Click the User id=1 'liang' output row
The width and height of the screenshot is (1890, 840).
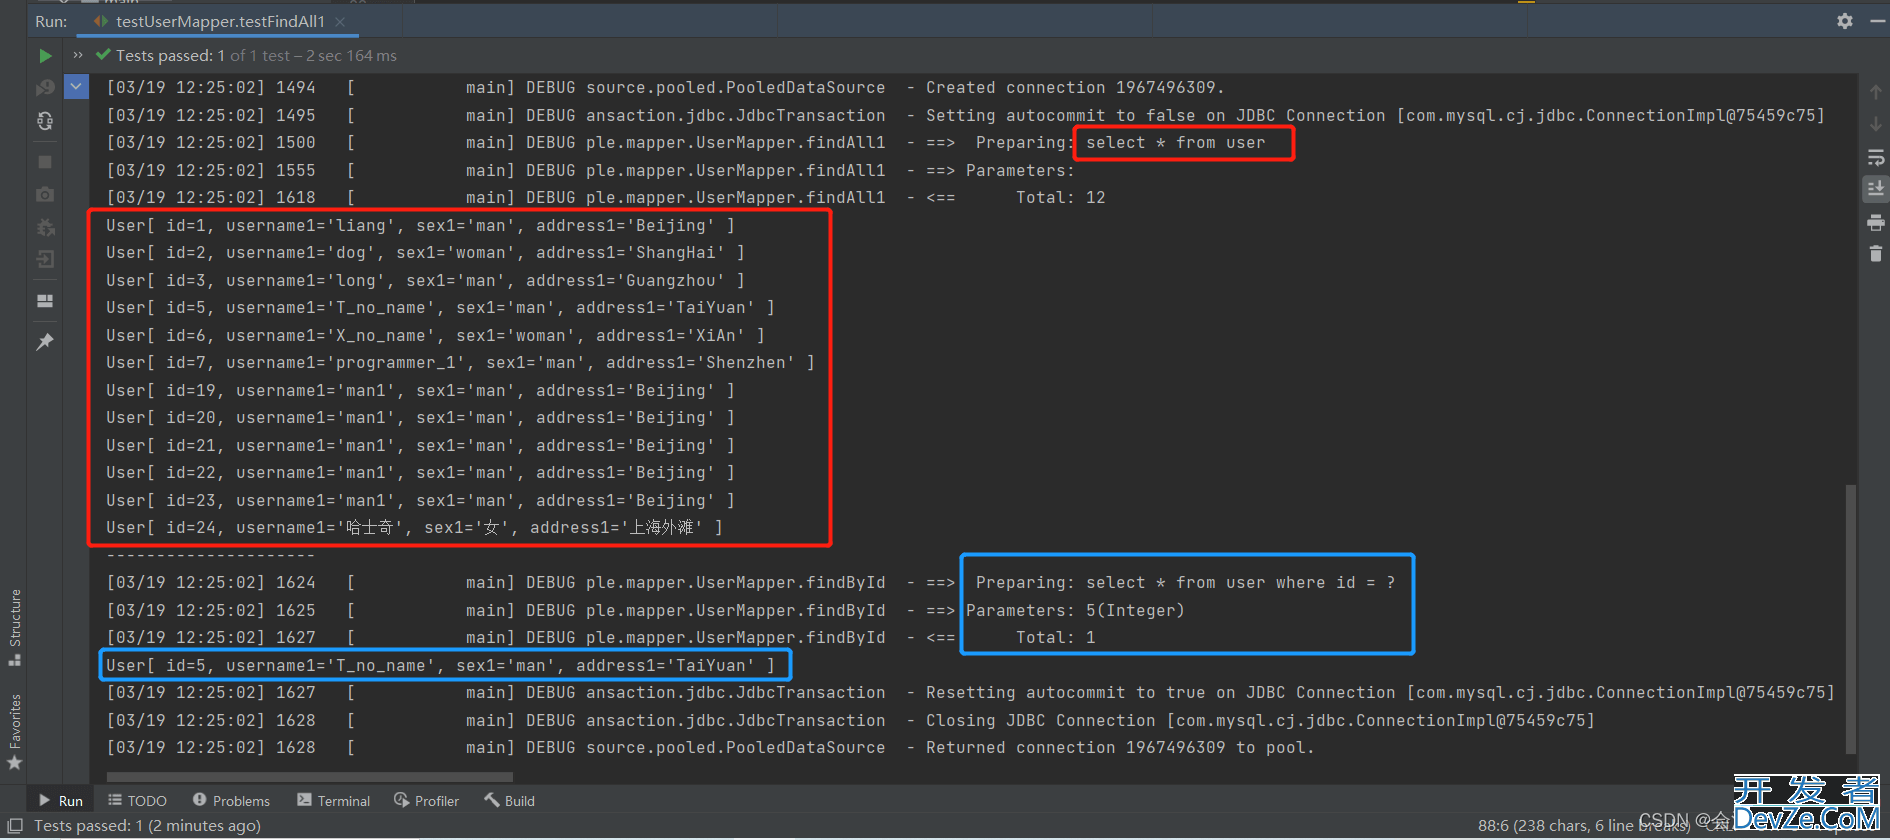tap(420, 226)
